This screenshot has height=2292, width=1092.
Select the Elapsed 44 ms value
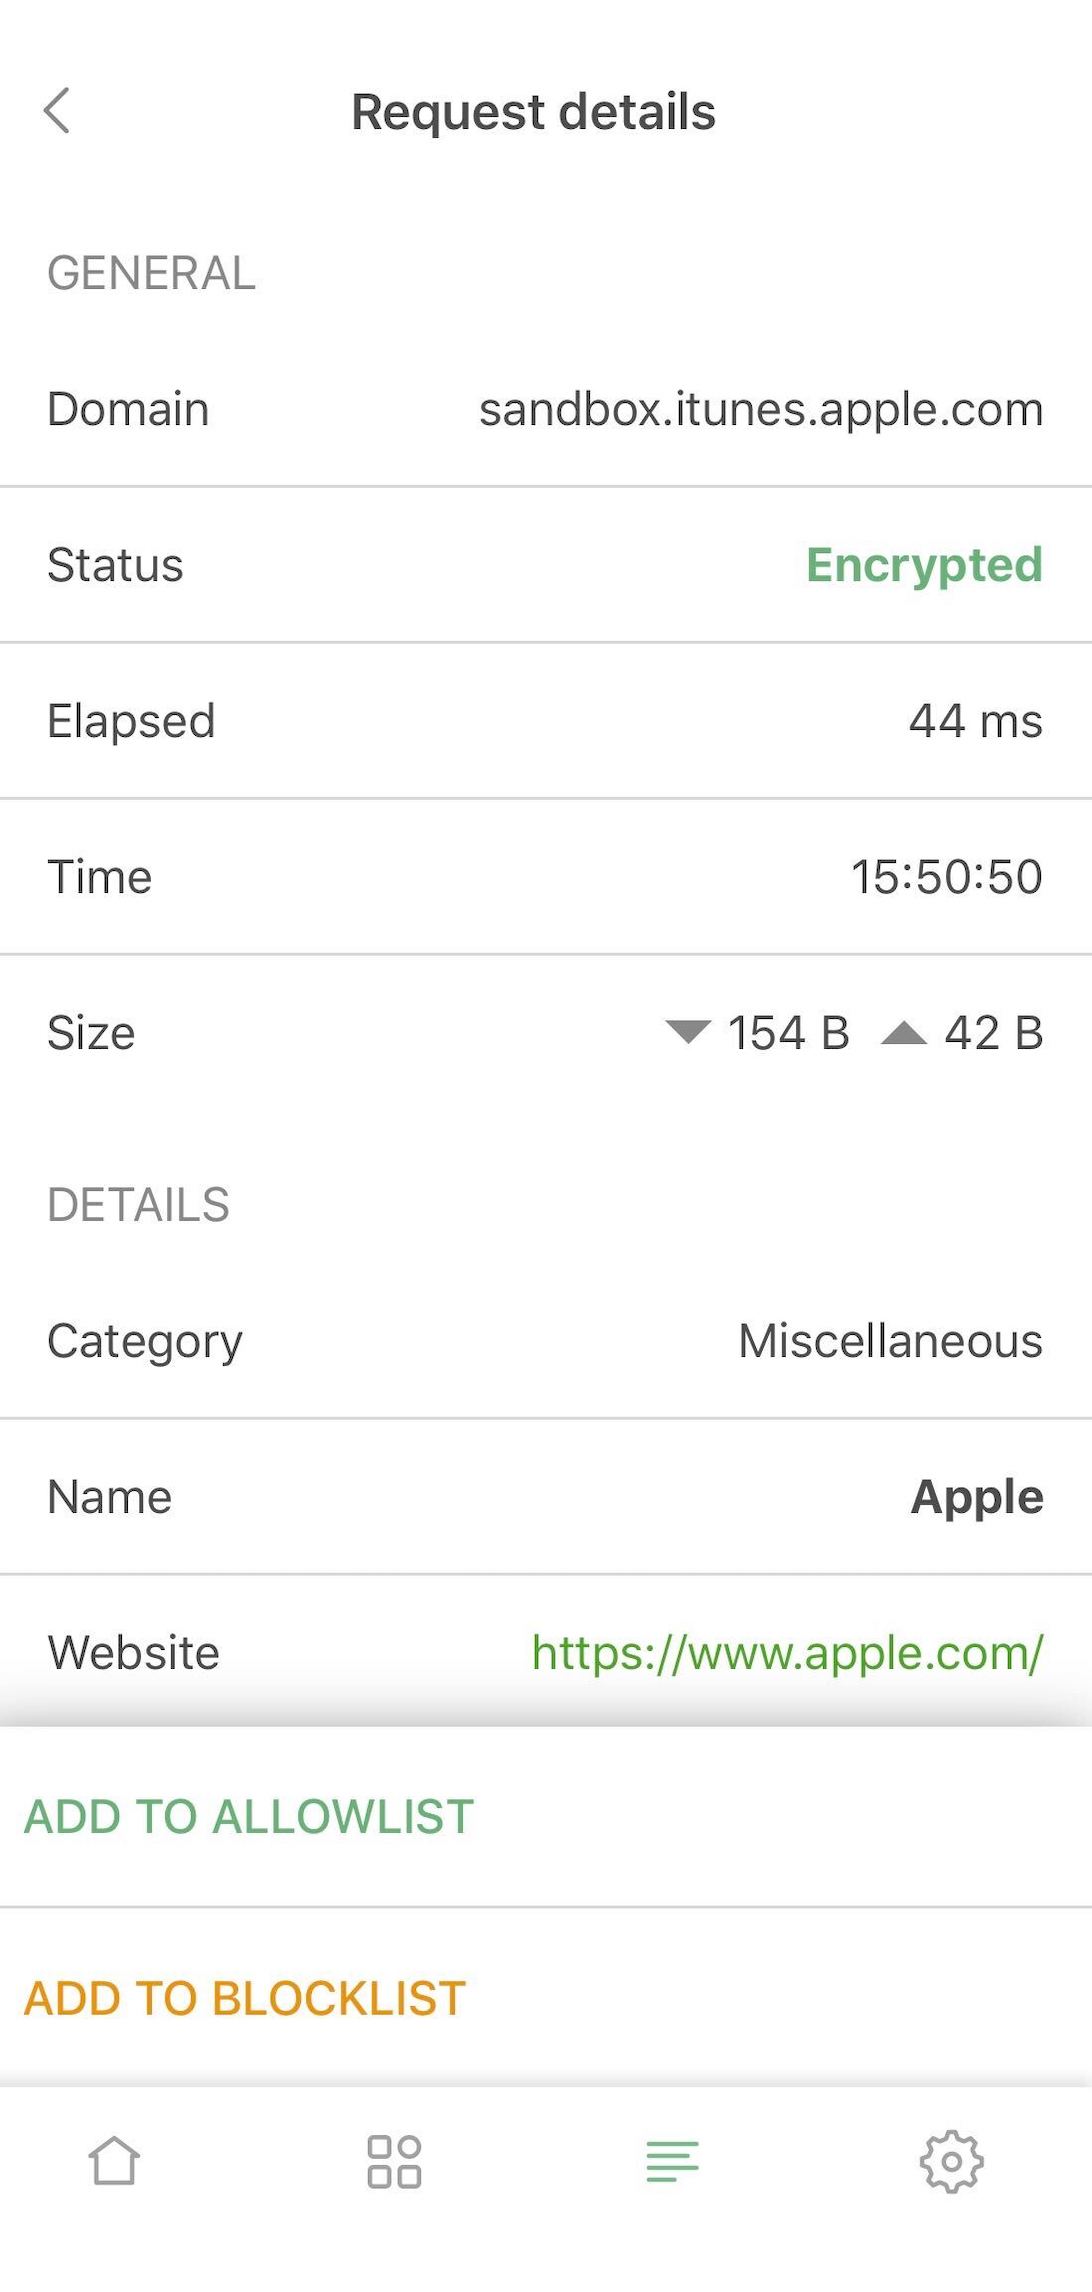(x=975, y=721)
